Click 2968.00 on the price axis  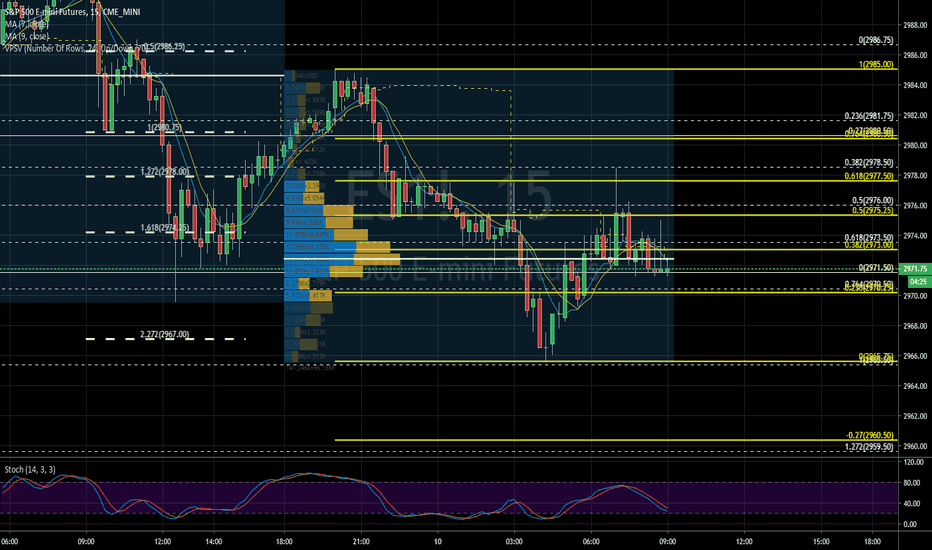click(x=915, y=326)
